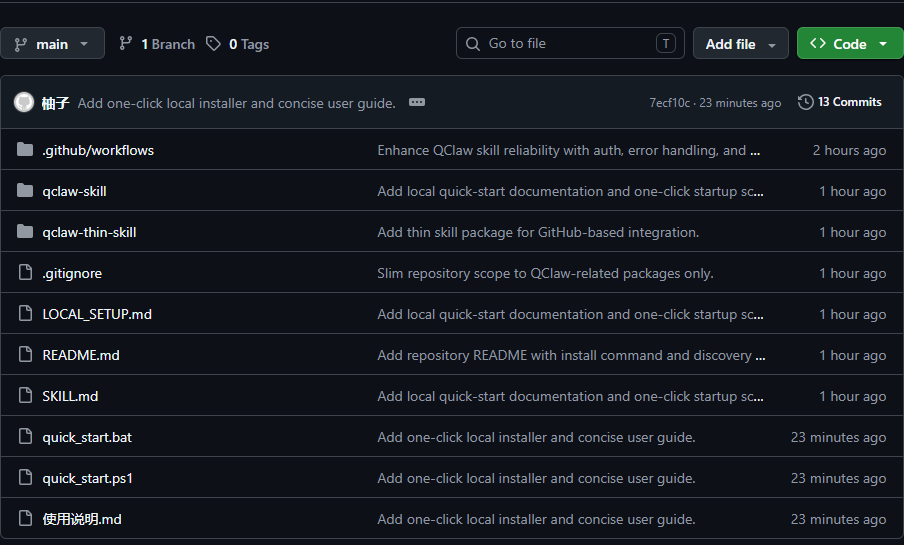Click the folder icon beside .github/workflows

point(25,150)
